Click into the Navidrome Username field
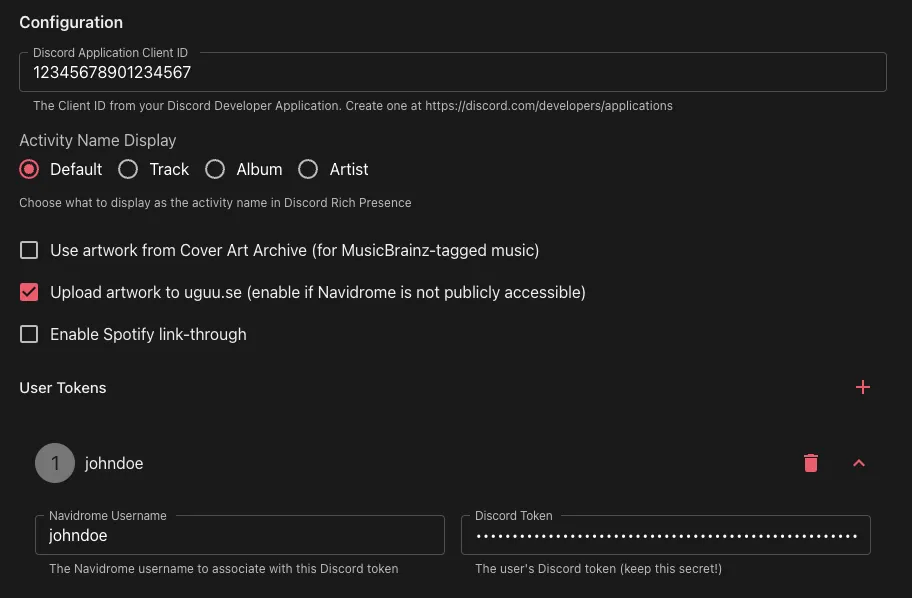 click(x=240, y=536)
